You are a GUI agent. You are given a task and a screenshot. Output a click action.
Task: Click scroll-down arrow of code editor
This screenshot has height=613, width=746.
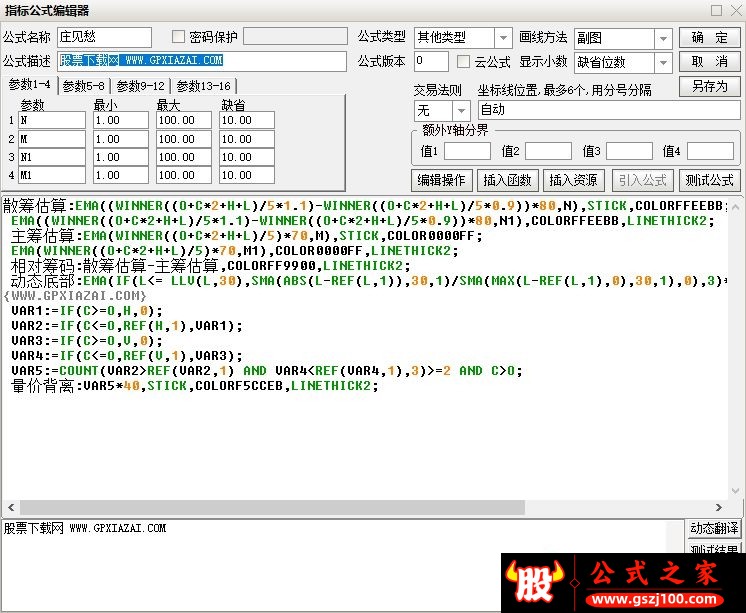coord(735,491)
